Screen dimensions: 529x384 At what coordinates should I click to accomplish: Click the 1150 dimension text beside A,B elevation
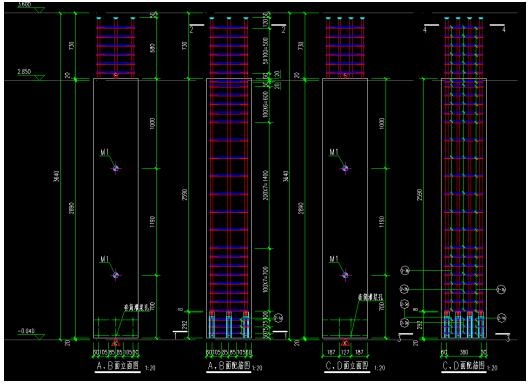(x=152, y=221)
